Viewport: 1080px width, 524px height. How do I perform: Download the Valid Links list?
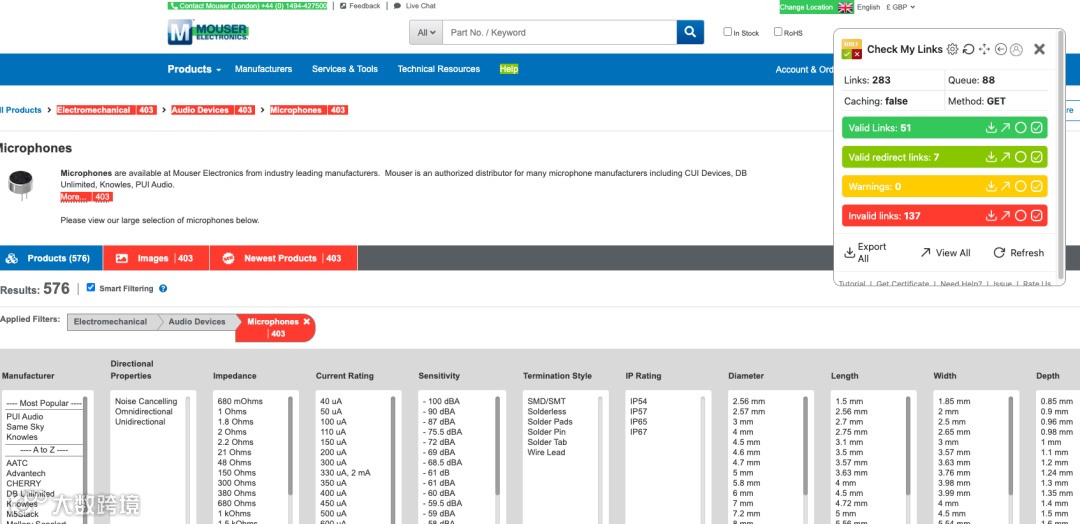pyautogui.click(x=991, y=128)
